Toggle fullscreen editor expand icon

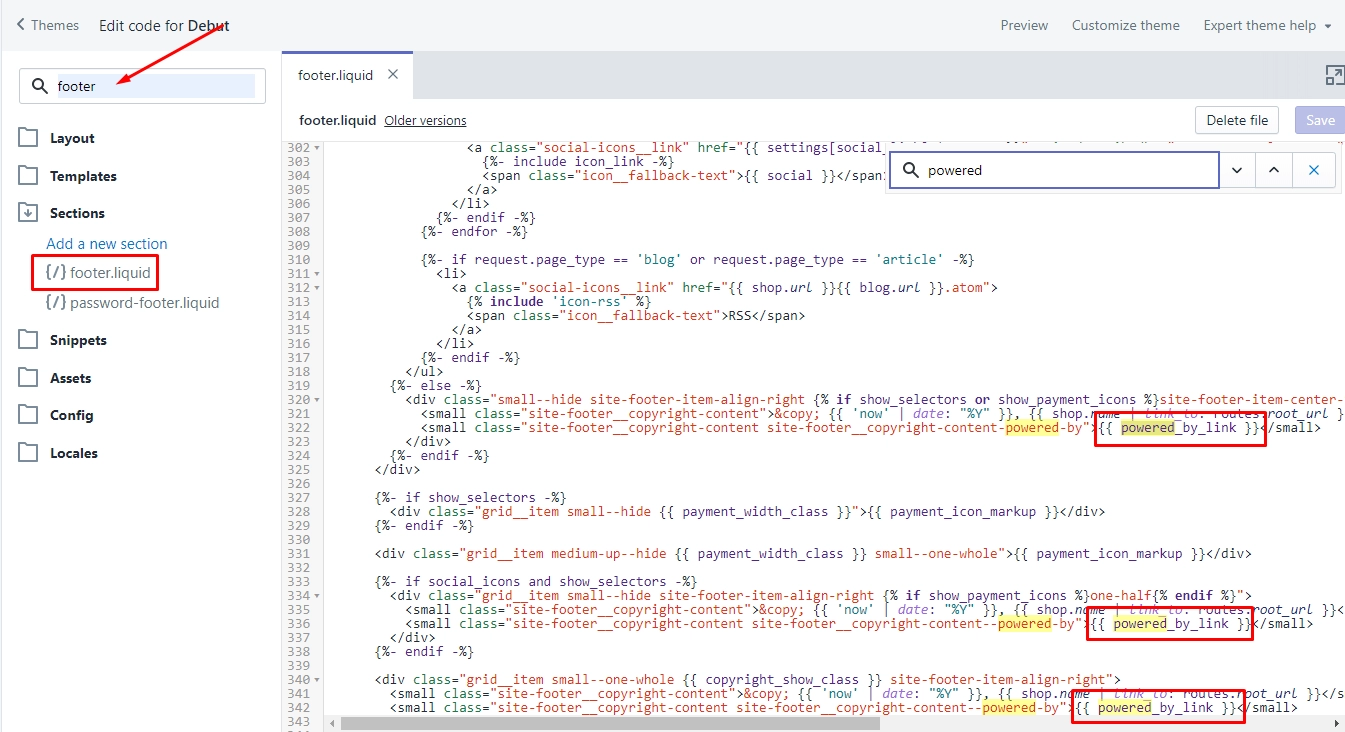(1334, 75)
